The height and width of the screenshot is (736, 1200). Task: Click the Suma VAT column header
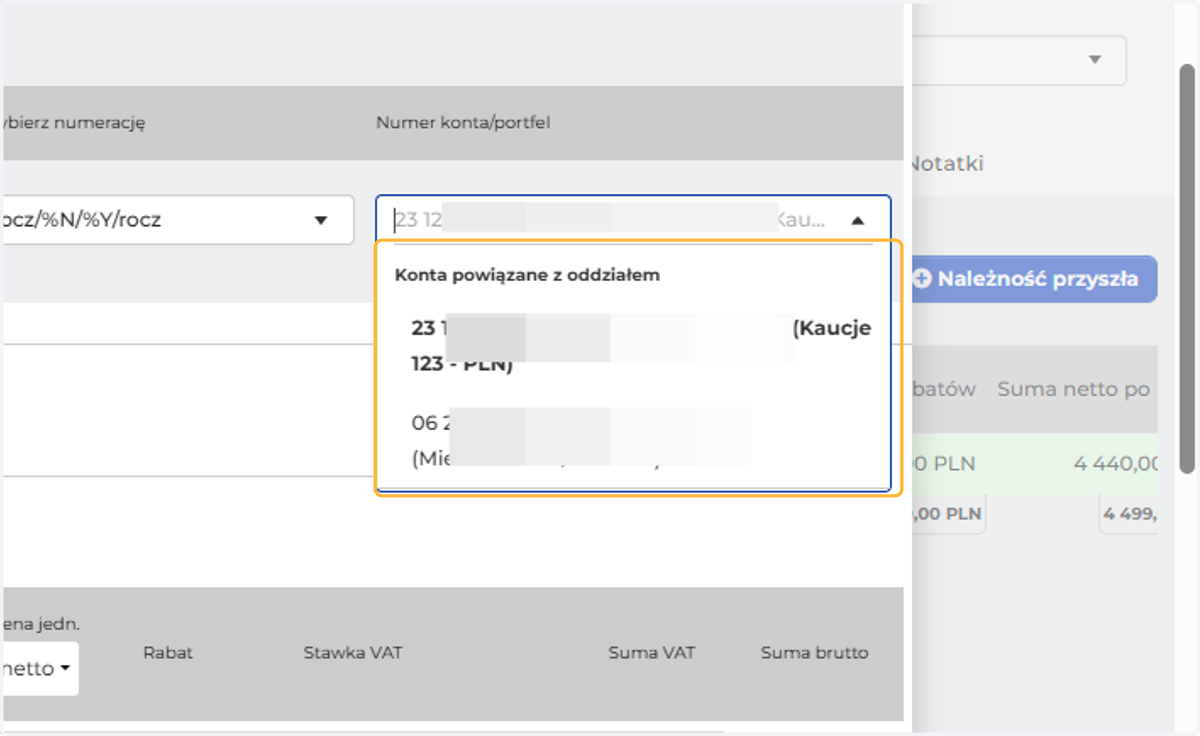tap(652, 653)
